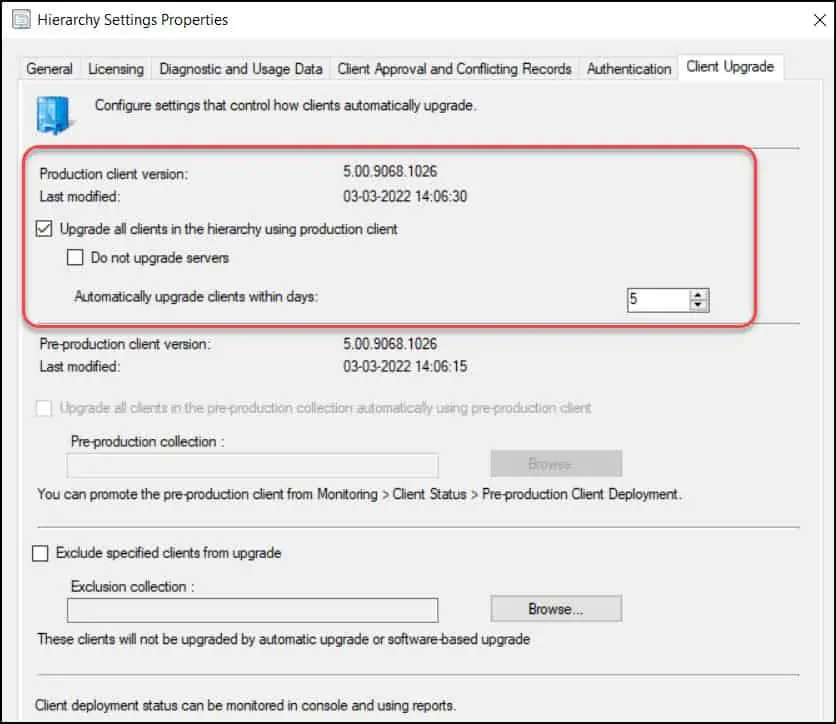Click the blue client upgrade server icon

[55, 115]
